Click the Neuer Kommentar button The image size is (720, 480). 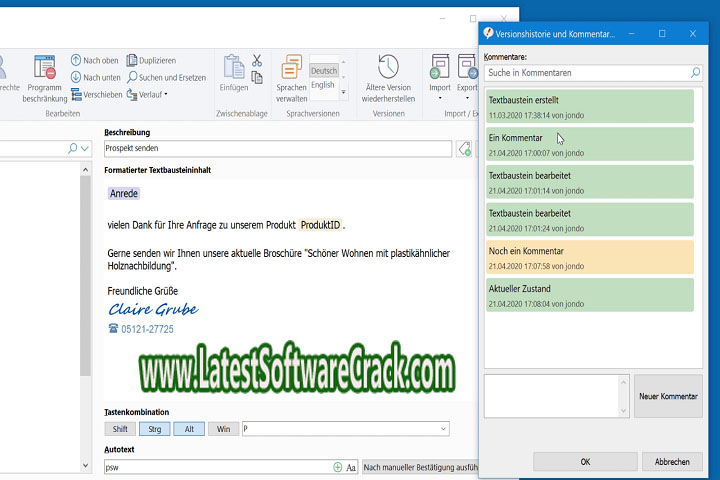click(x=668, y=396)
